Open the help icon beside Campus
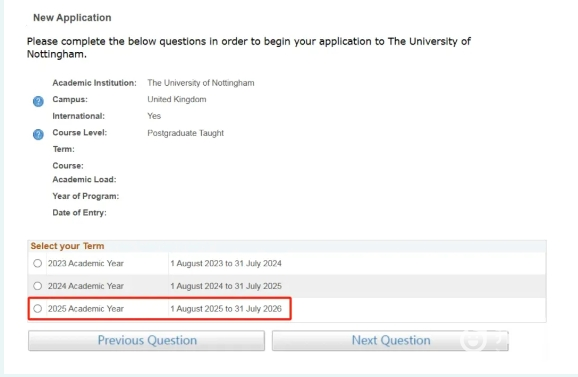The height and width of the screenshot is (377, 578). (38, 101)
